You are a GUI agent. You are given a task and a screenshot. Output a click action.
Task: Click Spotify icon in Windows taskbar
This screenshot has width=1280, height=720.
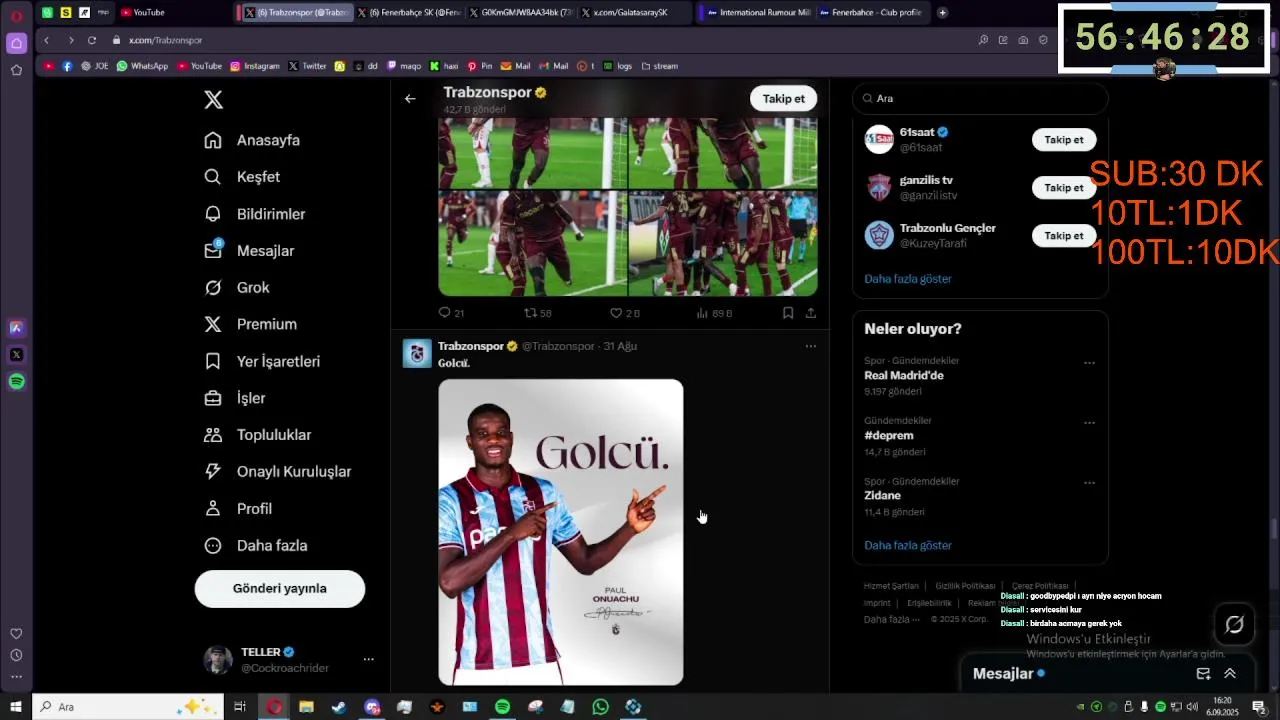tap(502, 707)
